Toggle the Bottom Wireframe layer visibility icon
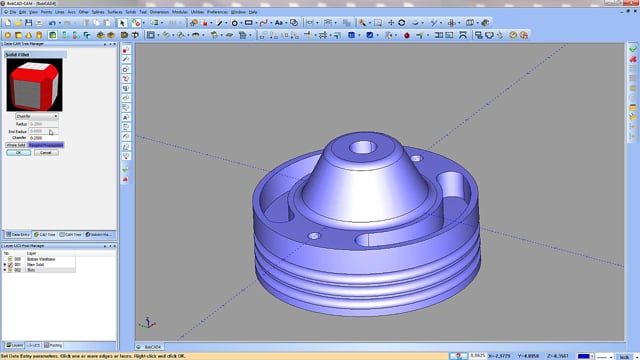The image size is (640, 360). coord(10,259)
